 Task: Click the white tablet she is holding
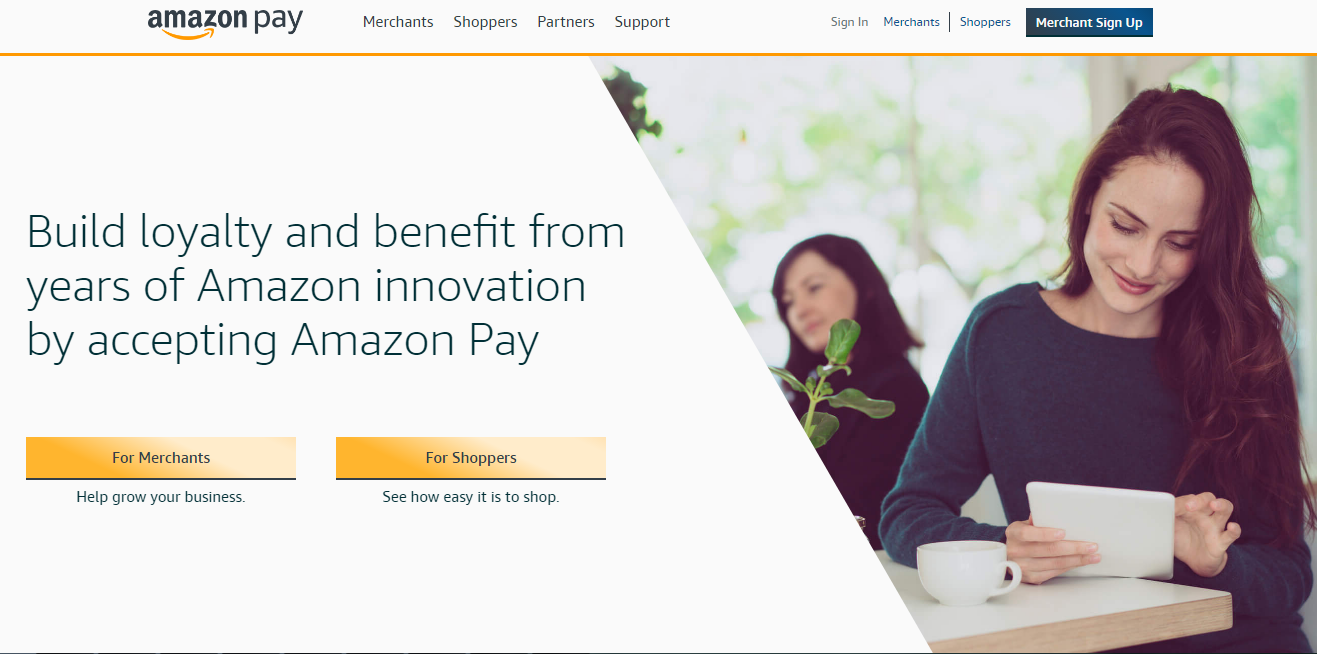pyautogui.click(x=1101, y=529)
